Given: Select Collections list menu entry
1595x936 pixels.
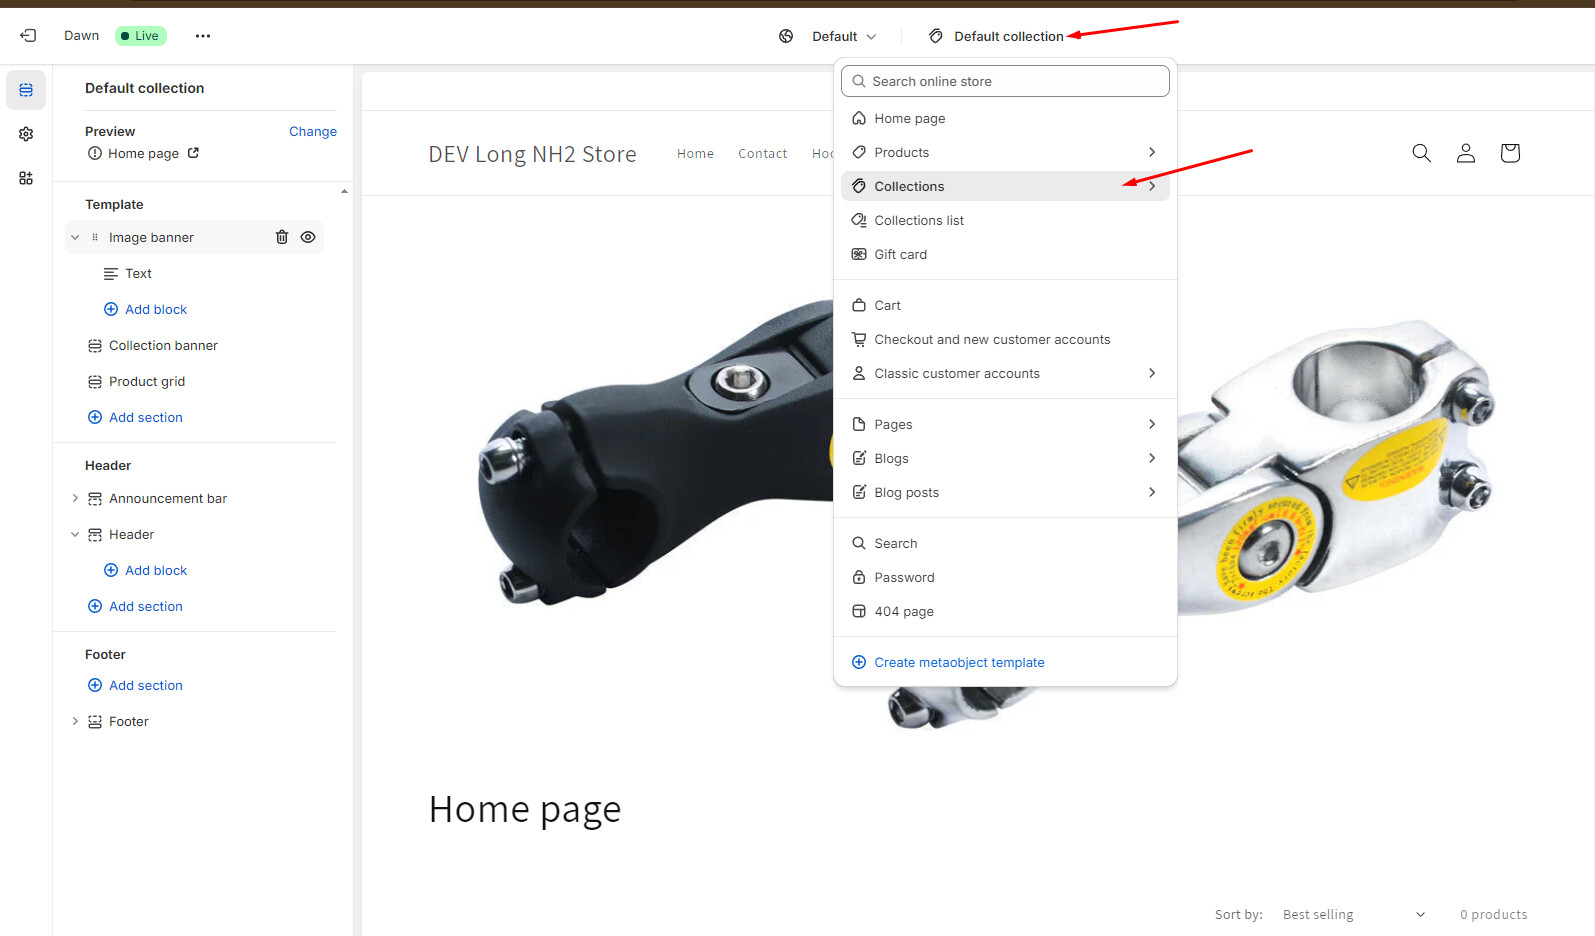Looking at the screenshot, I should tap(1005, 220).
